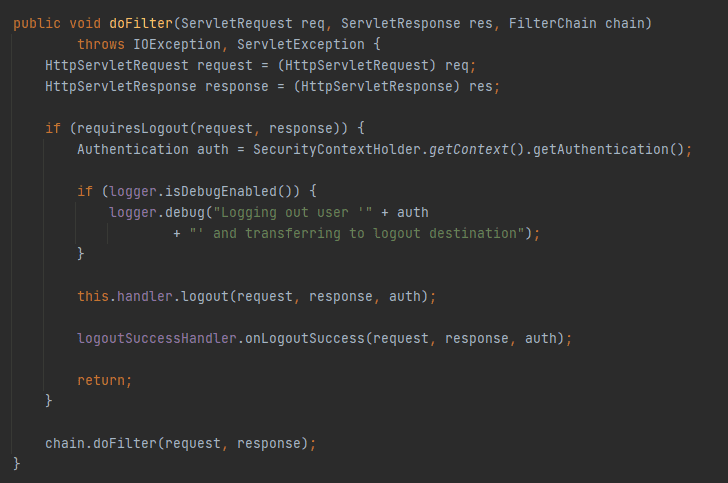Click the isDebugEnabled method call
This screenshot has width=728, height=483.
197,191
